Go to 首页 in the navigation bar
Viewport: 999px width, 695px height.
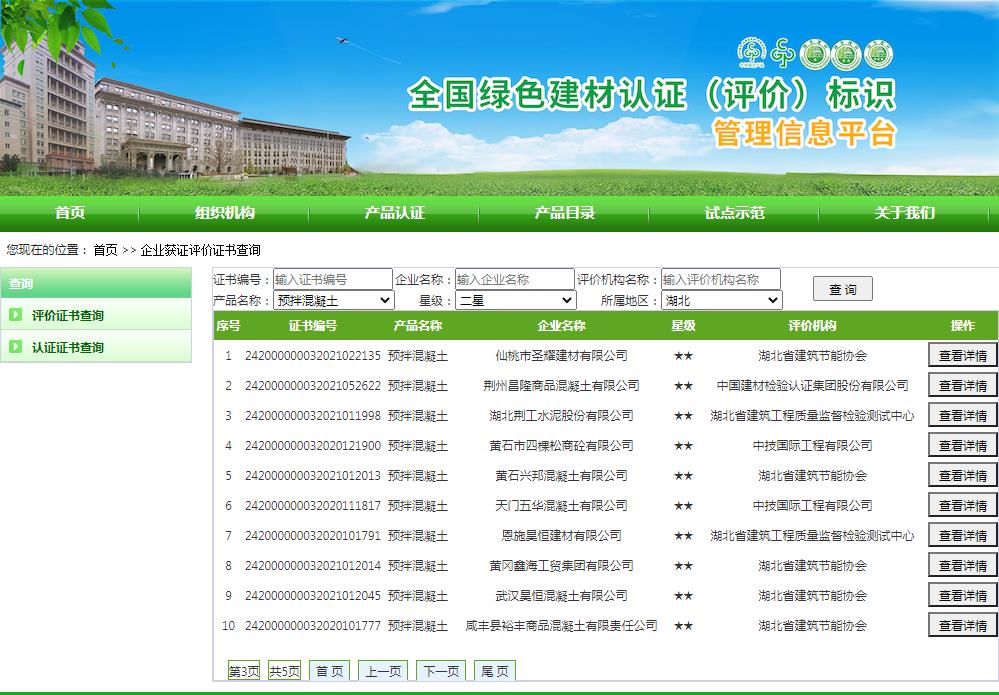(x=70, y=212)
